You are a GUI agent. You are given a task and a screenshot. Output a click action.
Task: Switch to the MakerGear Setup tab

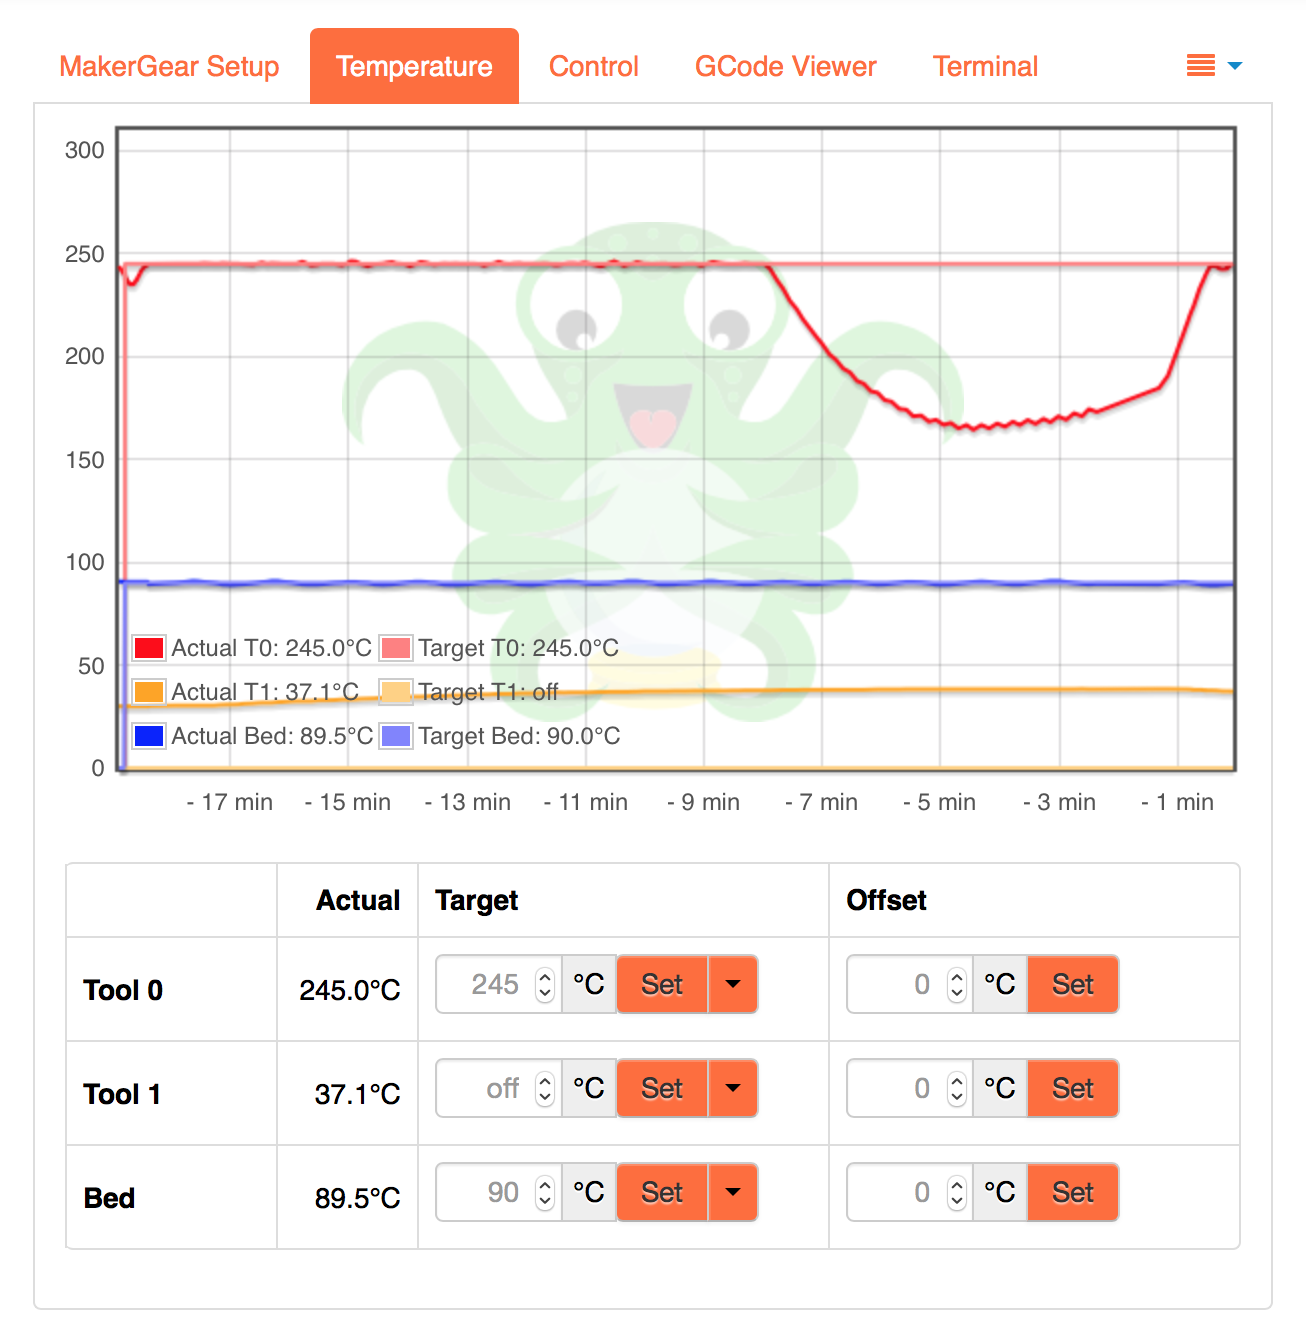(x=169, y=67)
